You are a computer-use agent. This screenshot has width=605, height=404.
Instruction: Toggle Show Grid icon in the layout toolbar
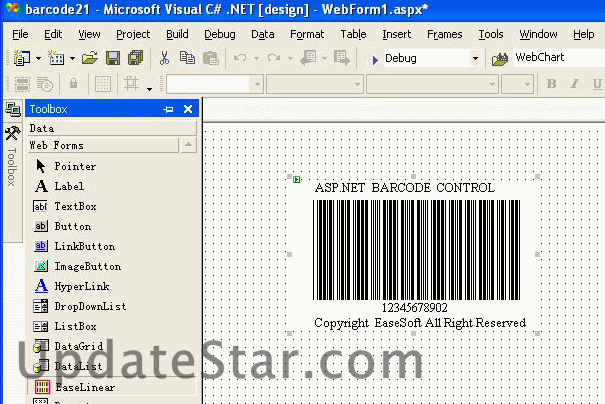[103, 84]
